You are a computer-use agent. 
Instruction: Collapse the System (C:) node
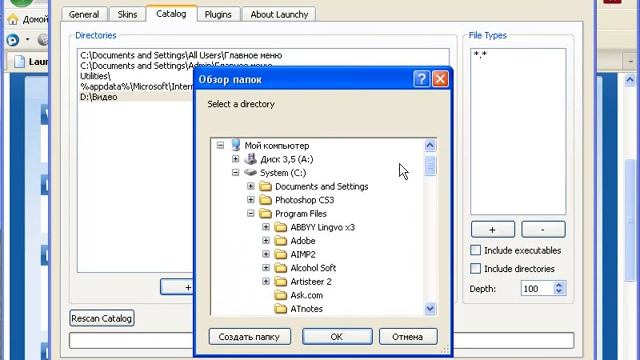coord(236,173)
